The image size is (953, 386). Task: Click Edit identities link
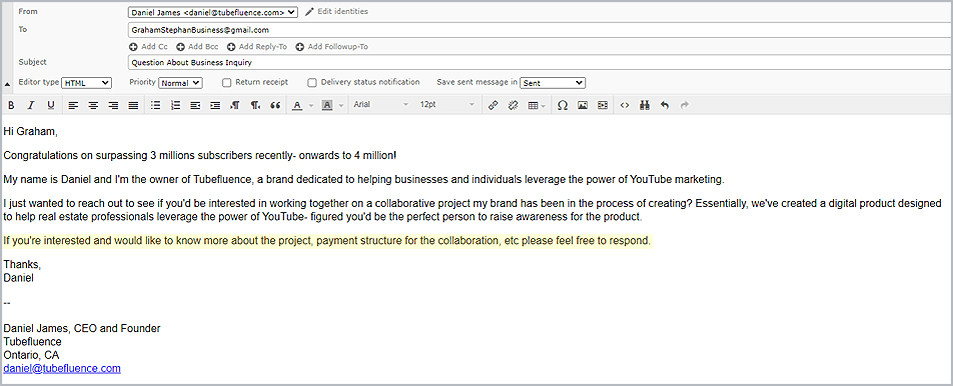tap(337, 12)
